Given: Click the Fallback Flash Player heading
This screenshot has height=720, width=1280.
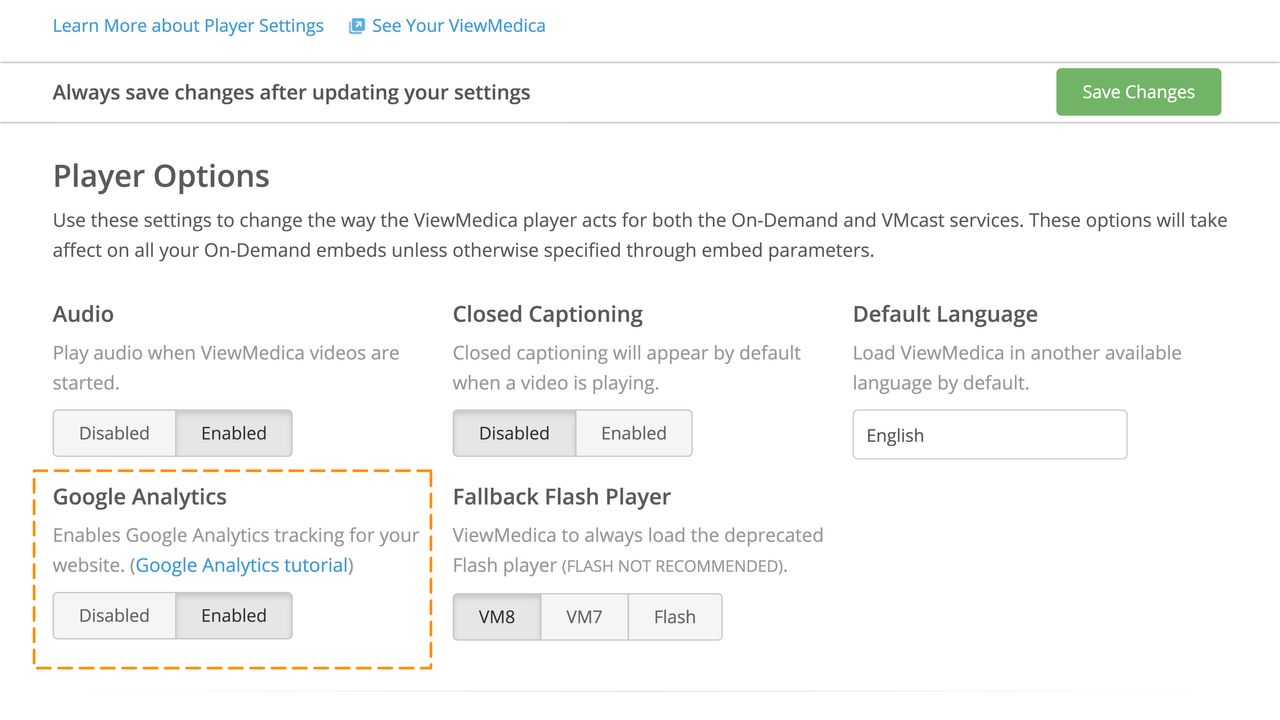Looking at the screenshot, I should [561, 497].
